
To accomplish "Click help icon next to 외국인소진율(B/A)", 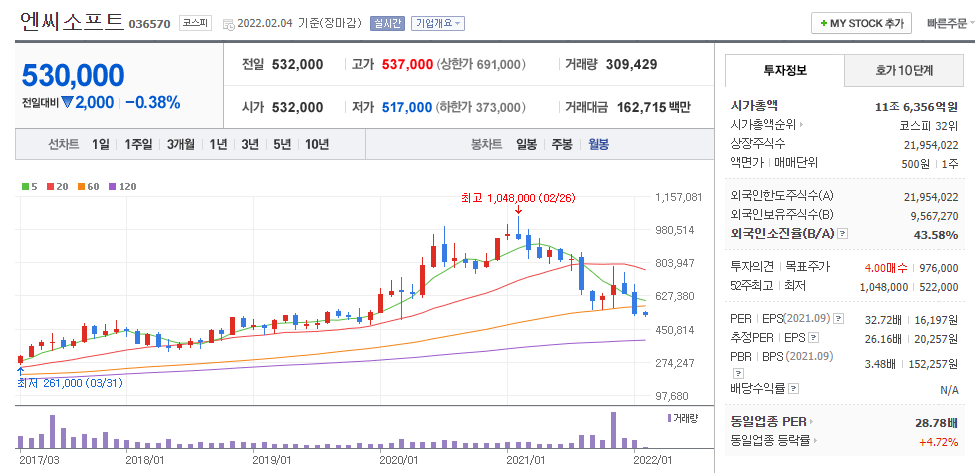I will tap(843, 234).
